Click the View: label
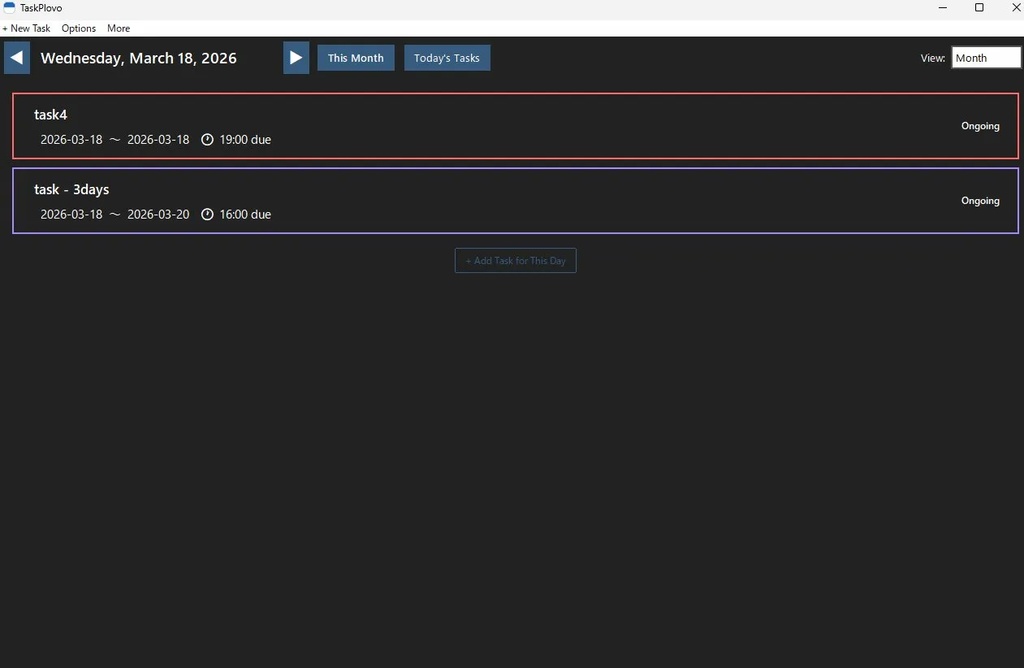The height and width of the screenshot is (668, 1024). tap(933, 58)
